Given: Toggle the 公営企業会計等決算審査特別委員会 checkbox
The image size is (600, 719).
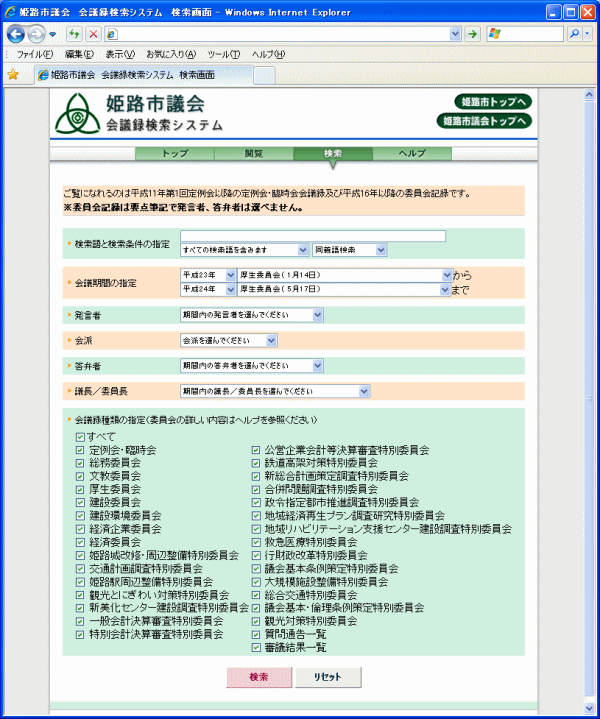Looking at the screenshot, I should [256, 450].
